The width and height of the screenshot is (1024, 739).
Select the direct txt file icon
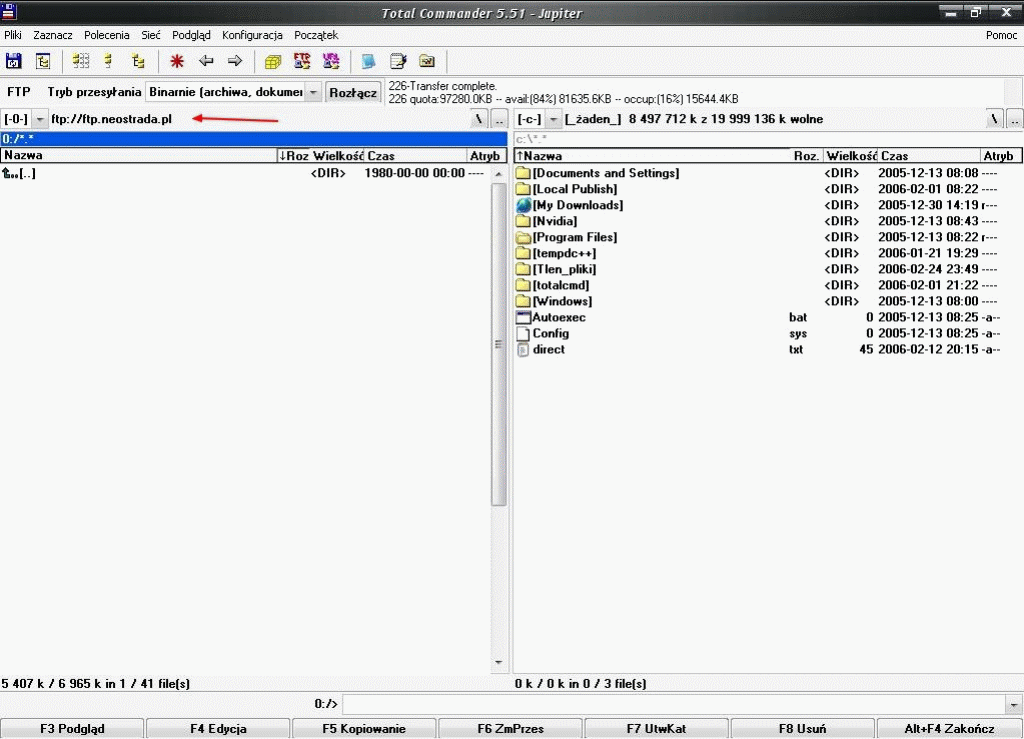pos(523,349)
